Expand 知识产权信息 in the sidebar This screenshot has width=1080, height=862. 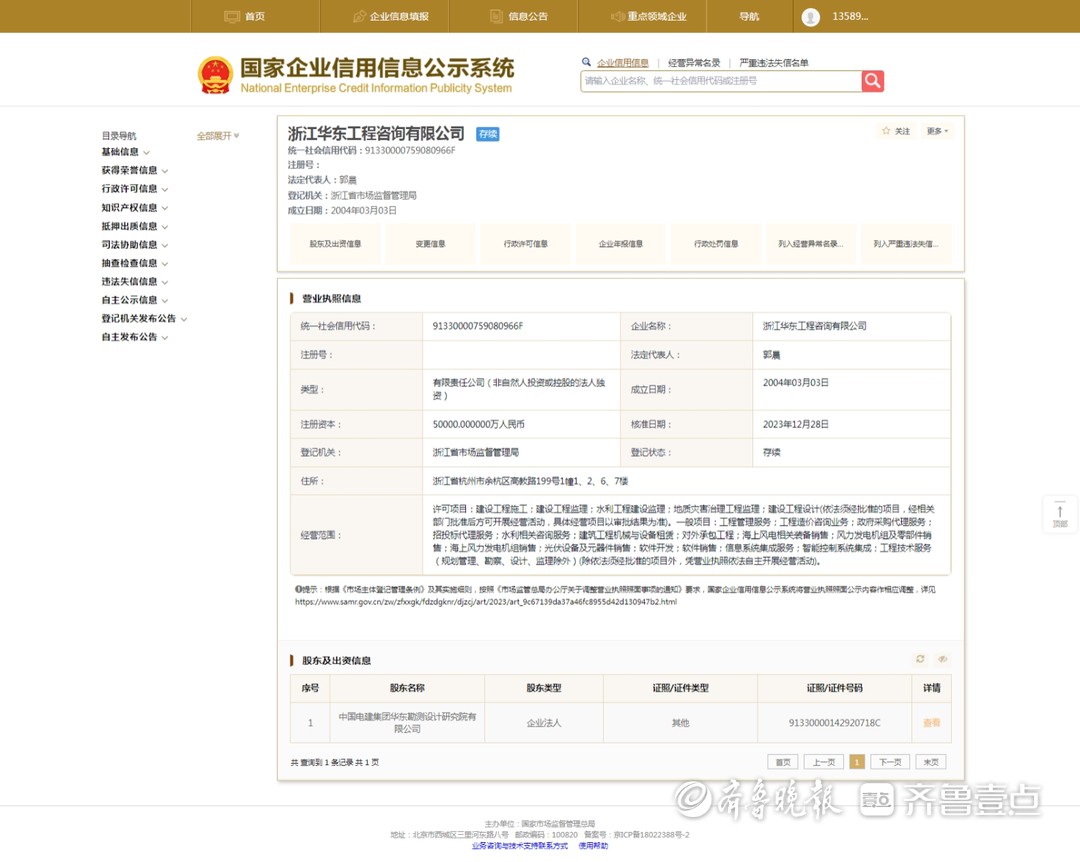click(134, 207)
